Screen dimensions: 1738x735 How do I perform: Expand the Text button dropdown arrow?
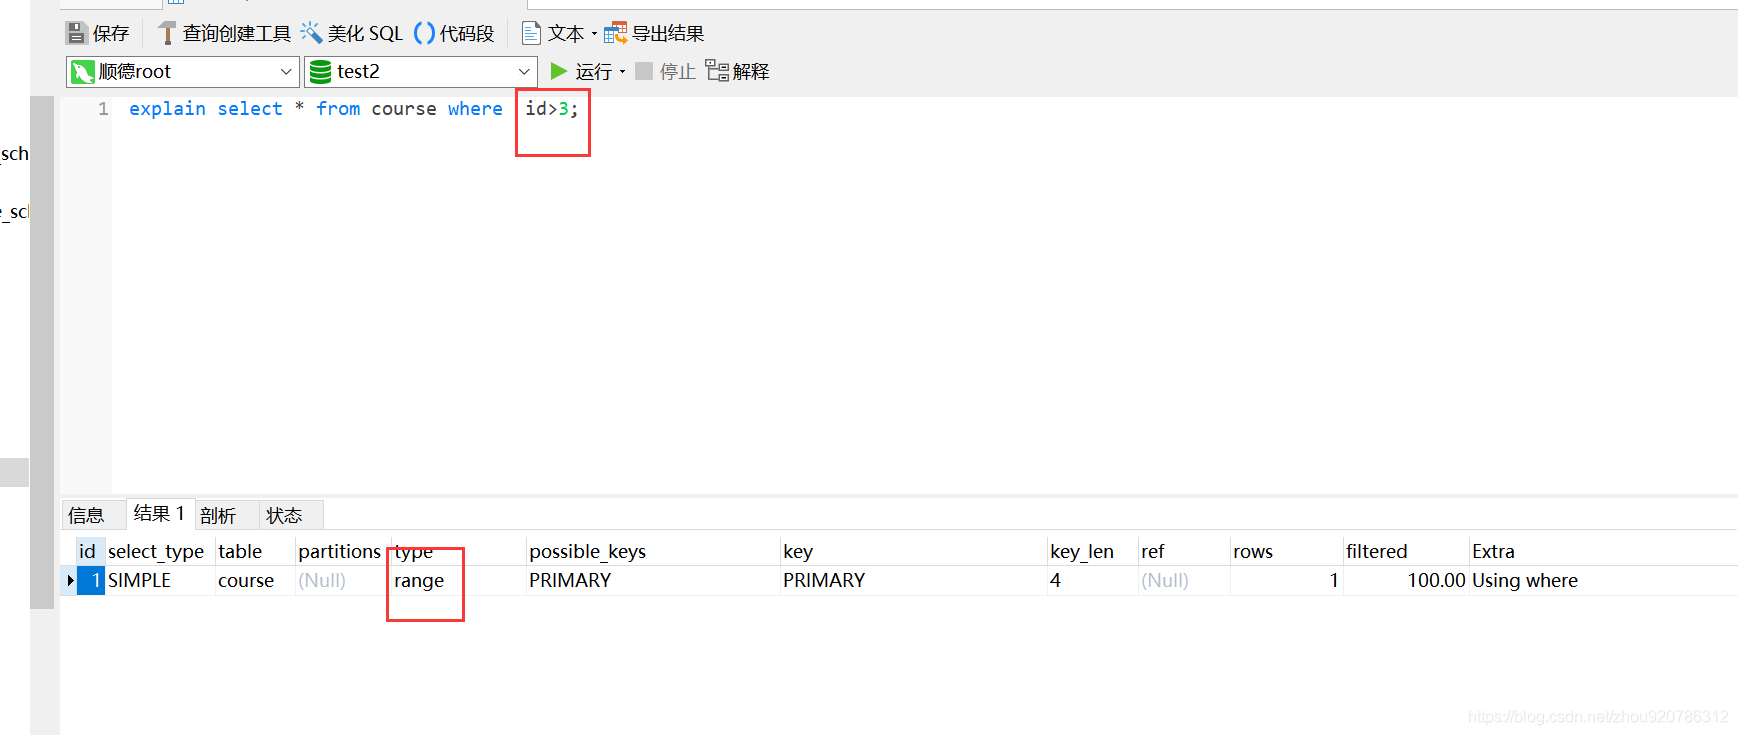click(594, 34)
